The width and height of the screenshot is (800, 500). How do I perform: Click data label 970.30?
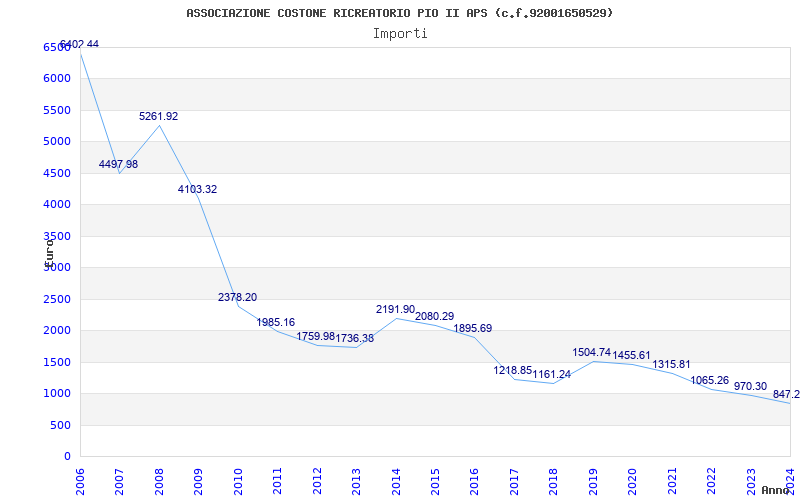[x=751, y=386]
